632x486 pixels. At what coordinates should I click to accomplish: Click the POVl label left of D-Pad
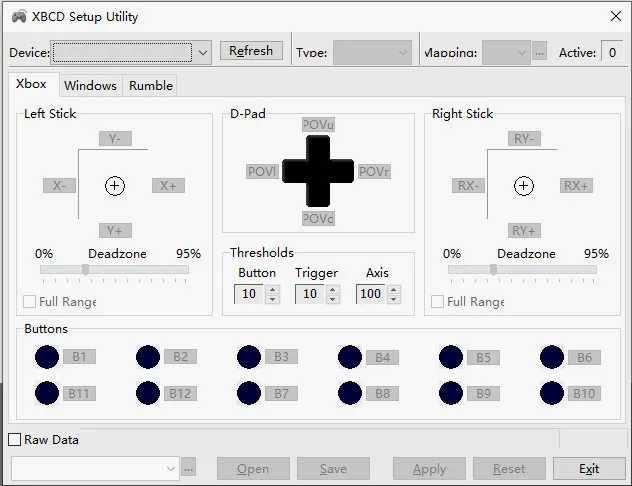[x=262, y=172]
